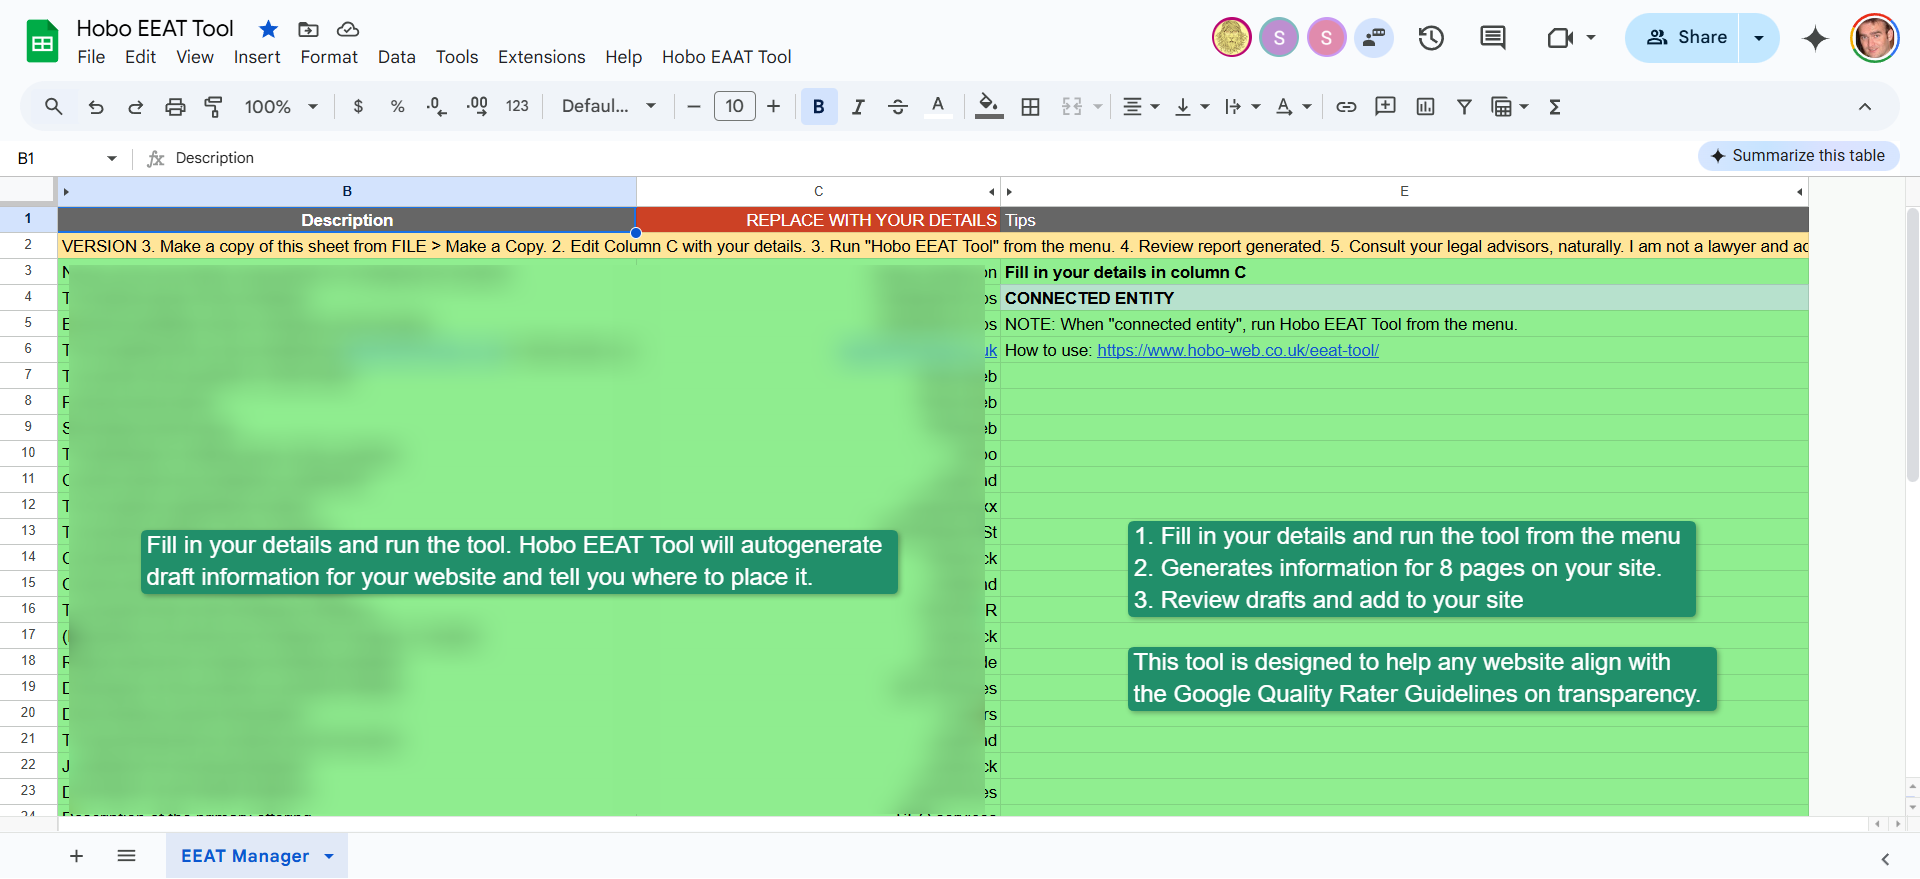The image size is (1920, 879).
Task: Click the move to folder icon
Action: coord(308,29)
